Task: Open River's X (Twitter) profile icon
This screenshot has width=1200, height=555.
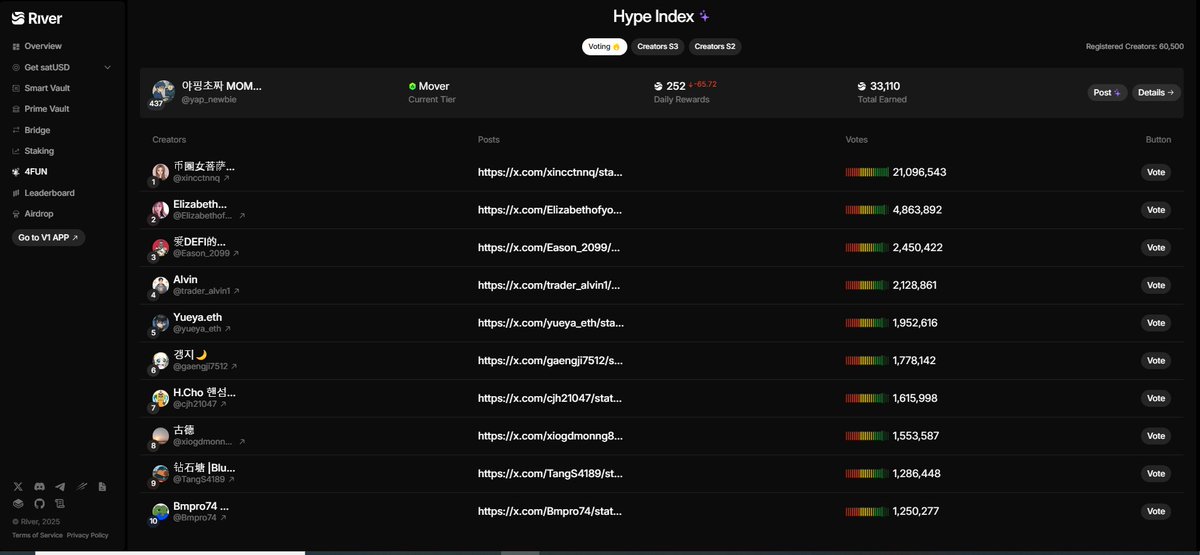Action: pos(18,486)
